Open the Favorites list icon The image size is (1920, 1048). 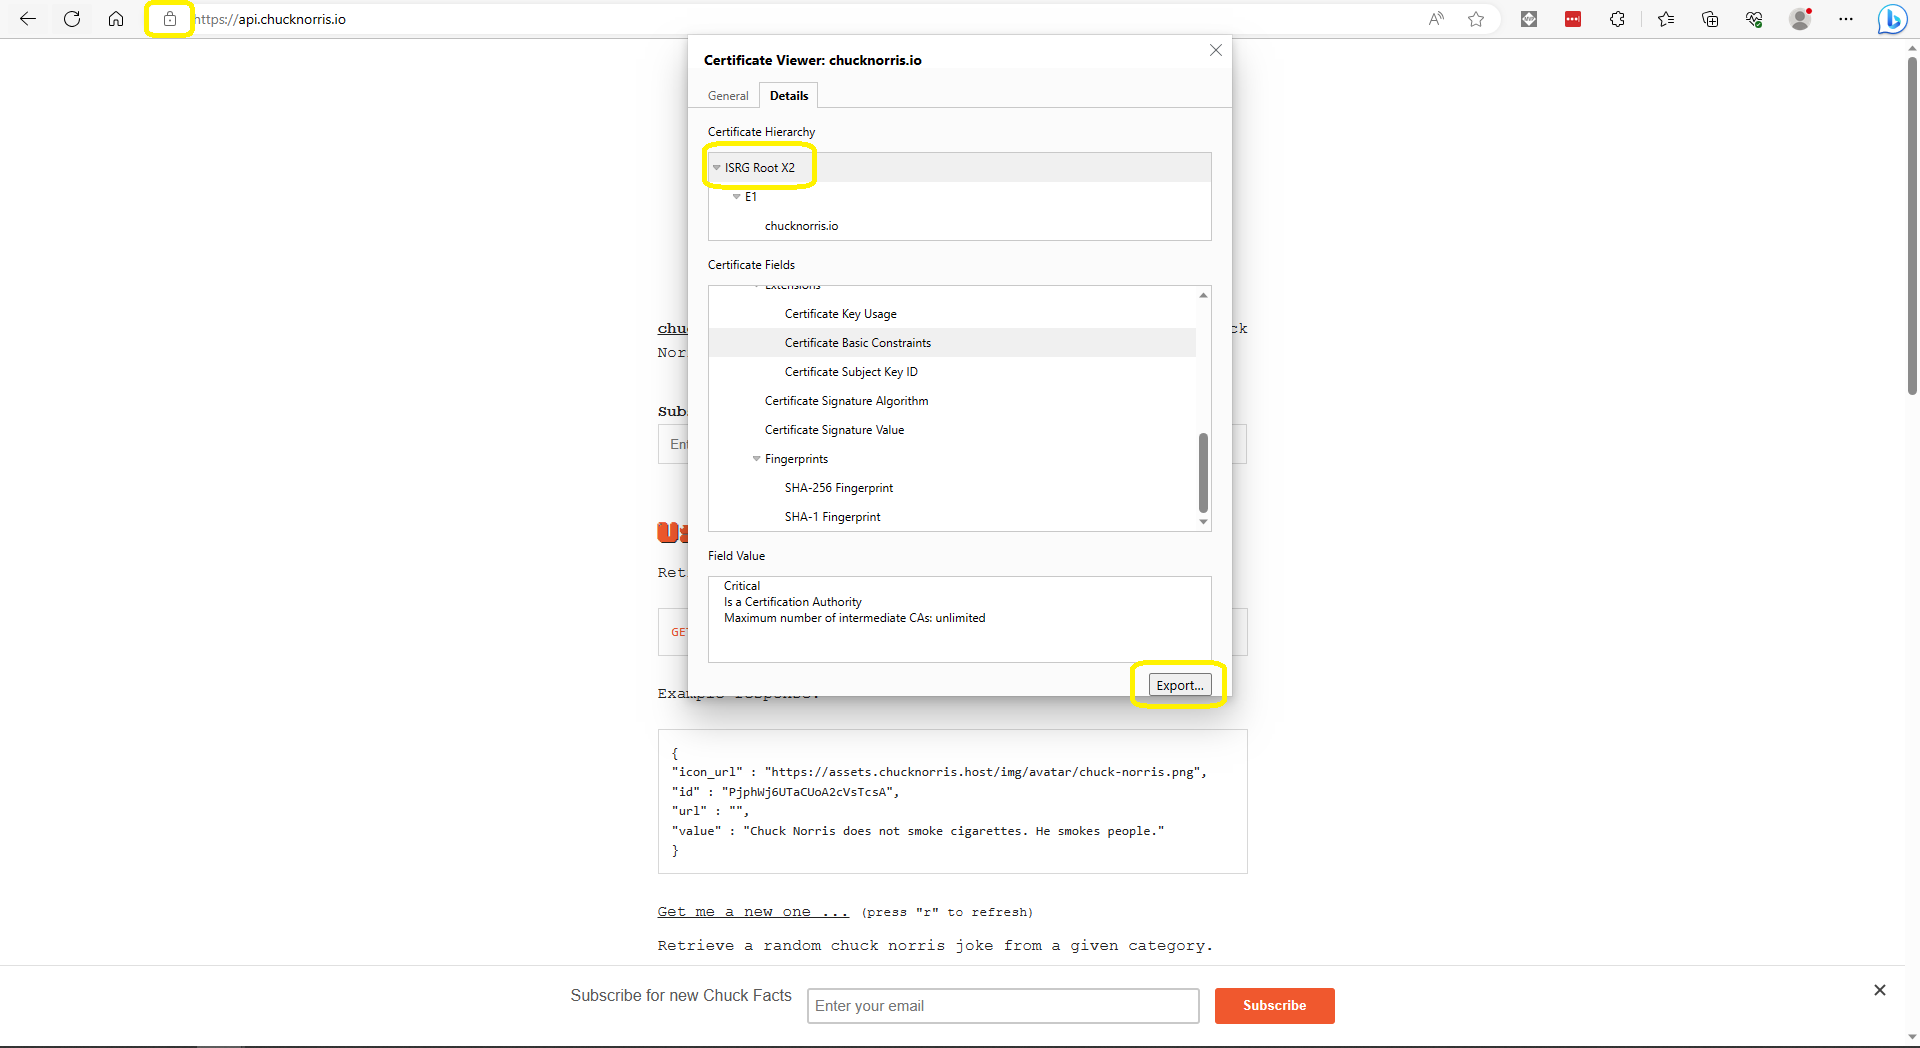1666,19
